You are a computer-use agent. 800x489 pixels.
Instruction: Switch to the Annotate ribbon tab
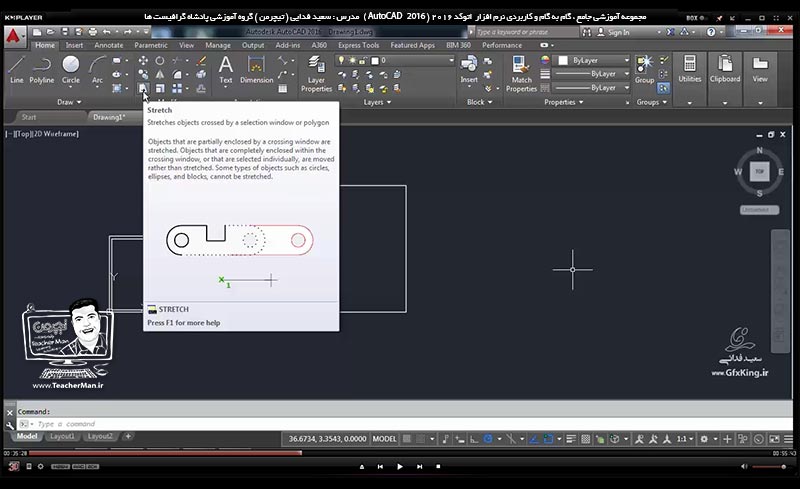109,45
